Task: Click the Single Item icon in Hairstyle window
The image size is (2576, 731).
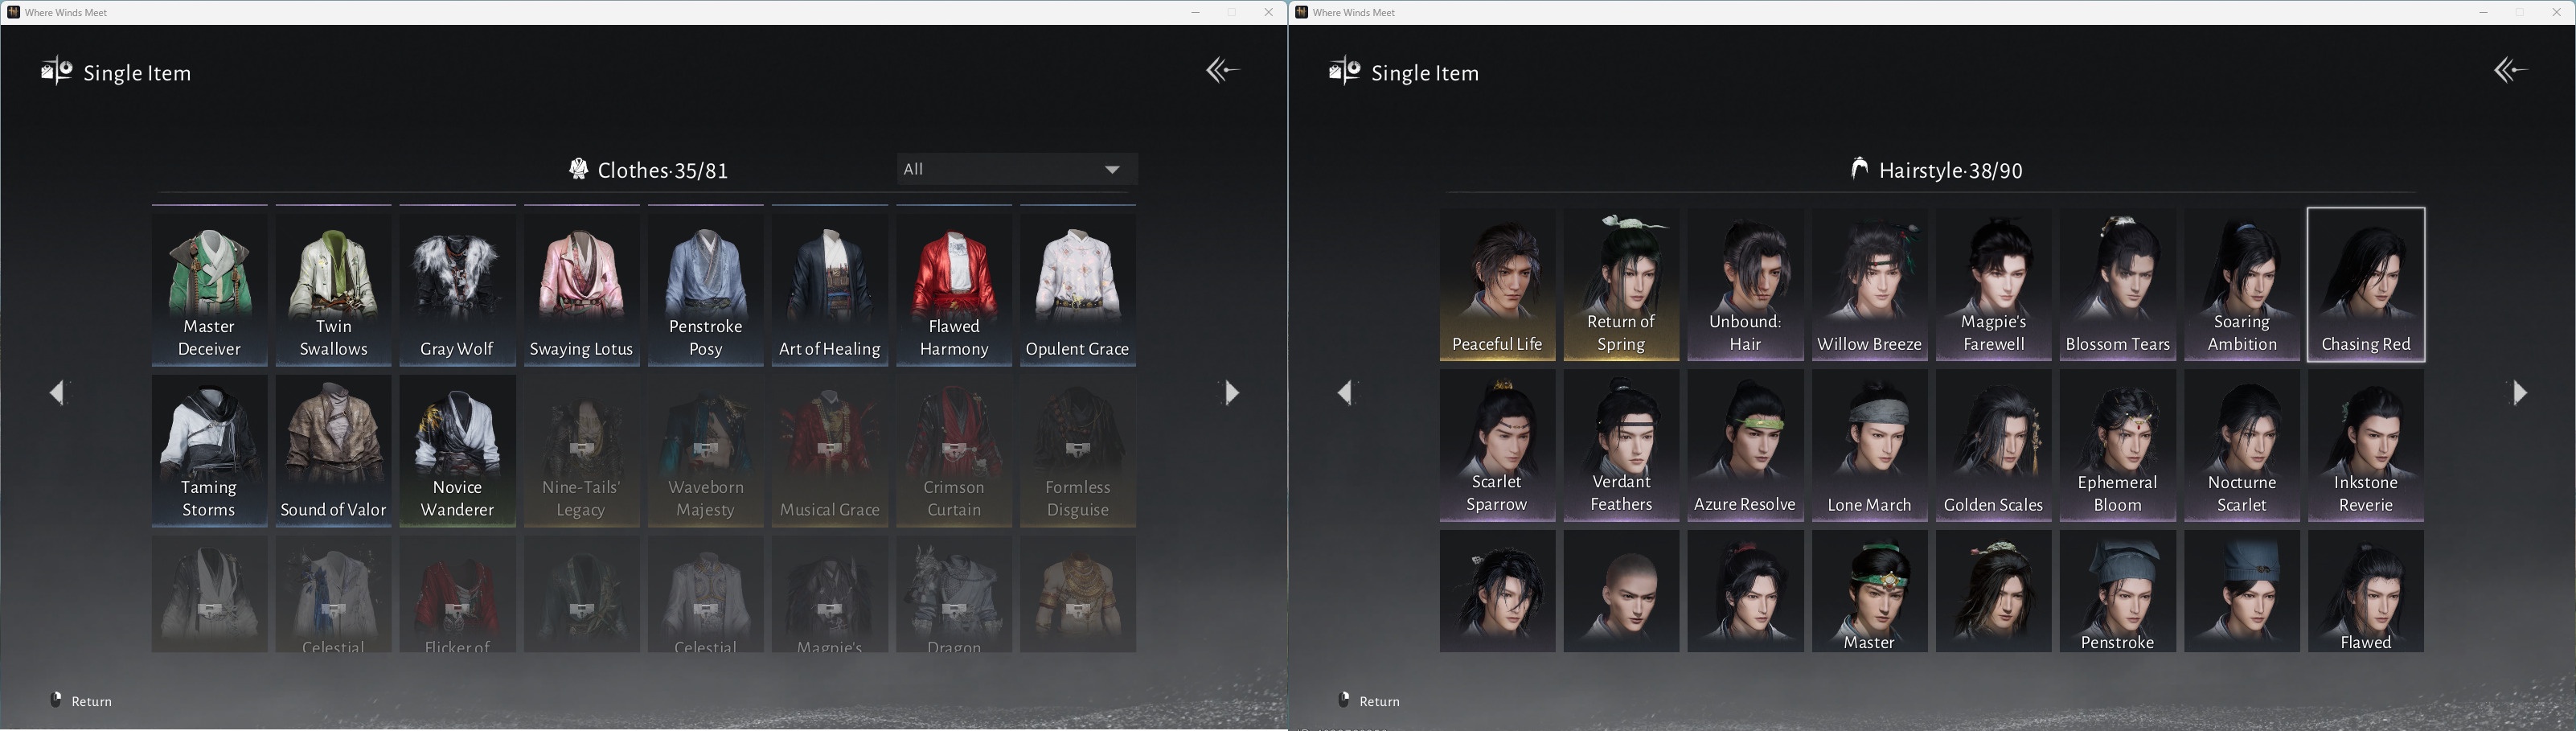Action: coord(1344,71)
